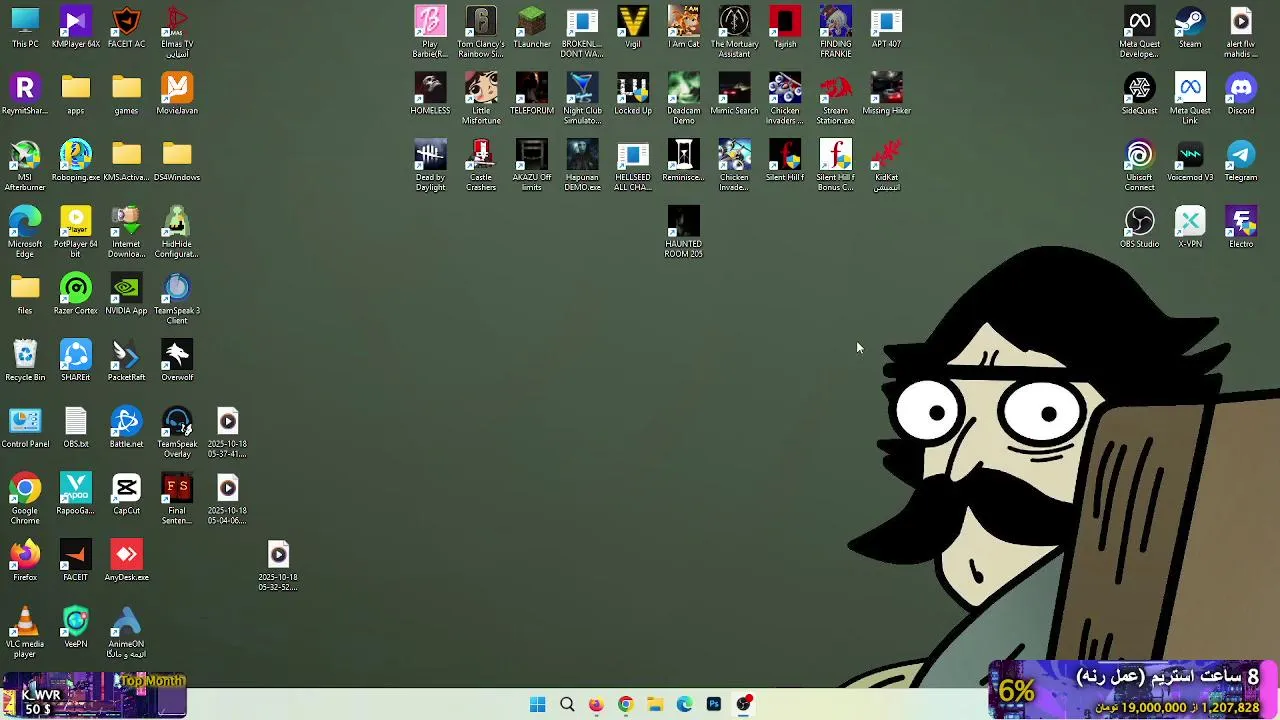Open VLC media player shortcut

25,633
